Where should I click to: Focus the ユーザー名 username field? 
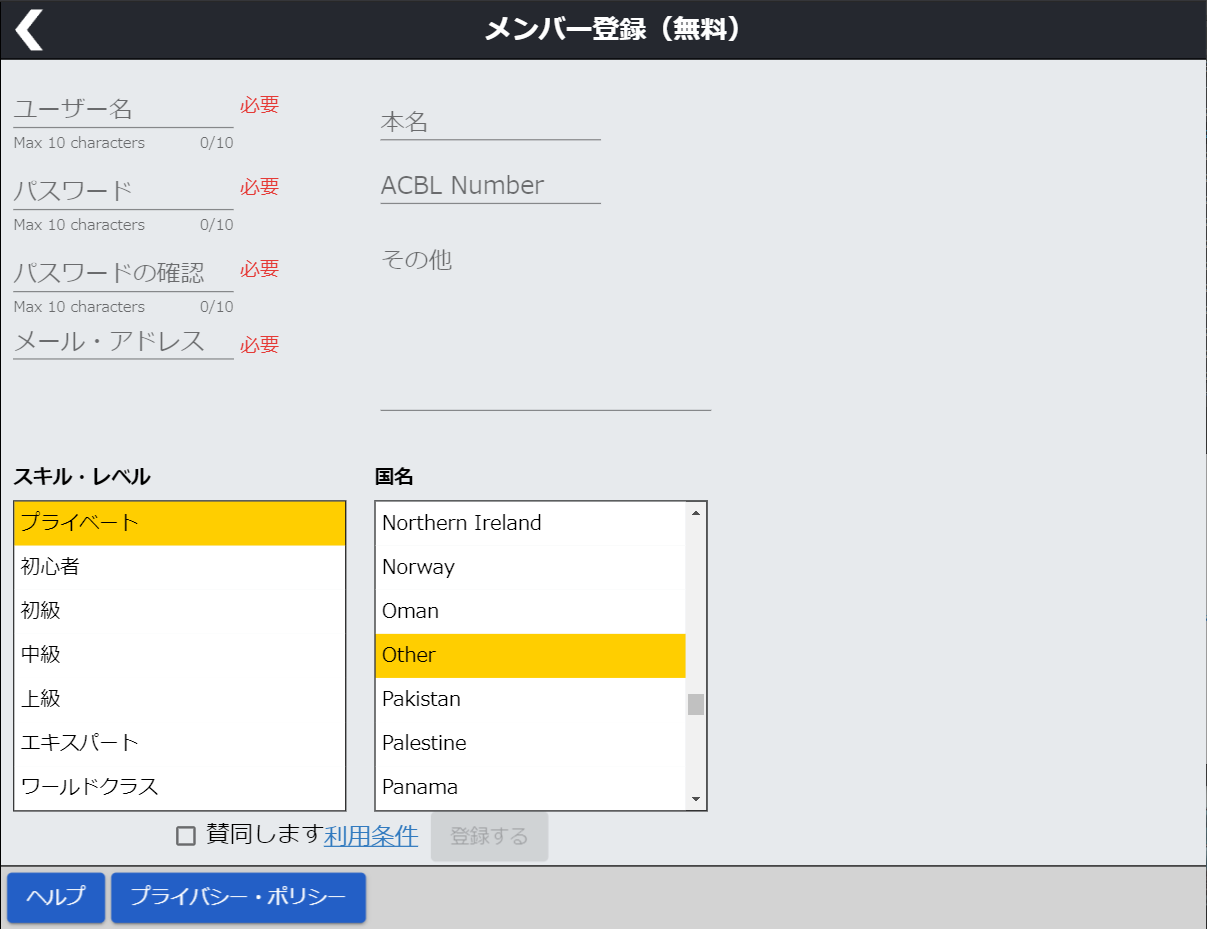click(123, 109)
